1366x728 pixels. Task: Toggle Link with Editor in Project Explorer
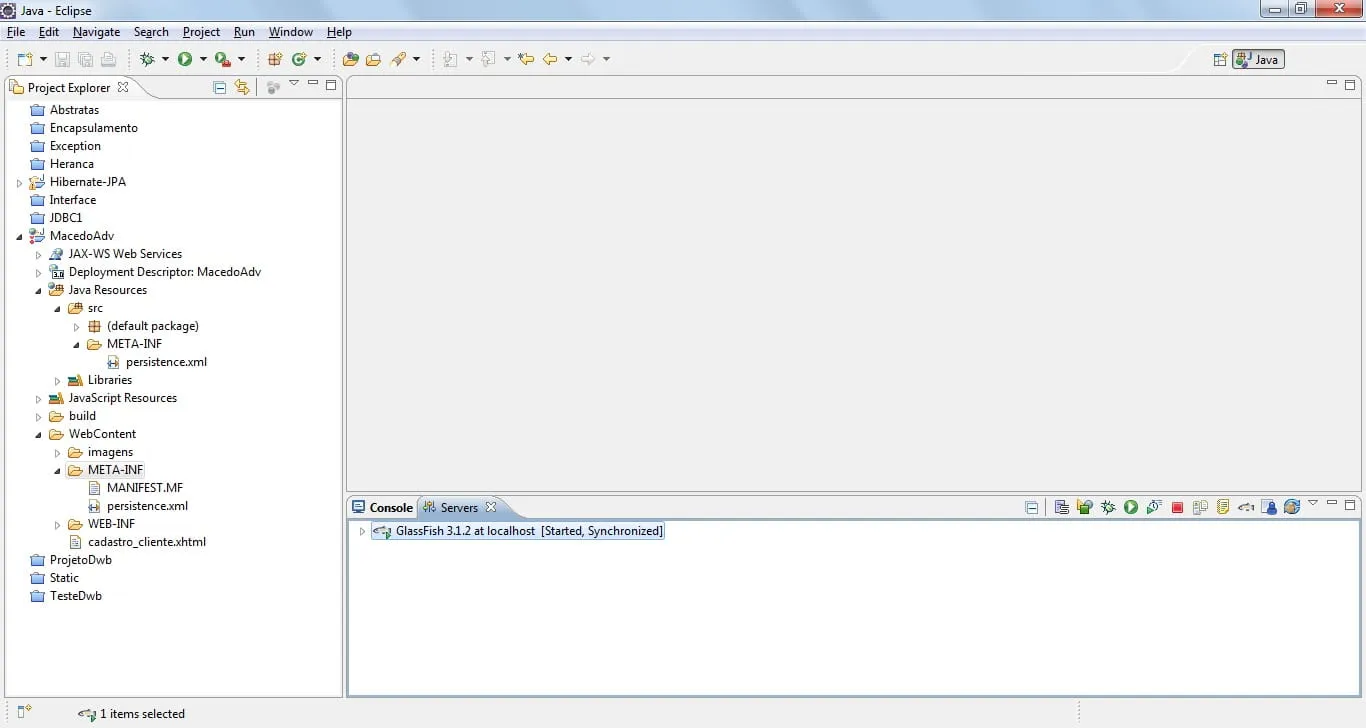242,88
